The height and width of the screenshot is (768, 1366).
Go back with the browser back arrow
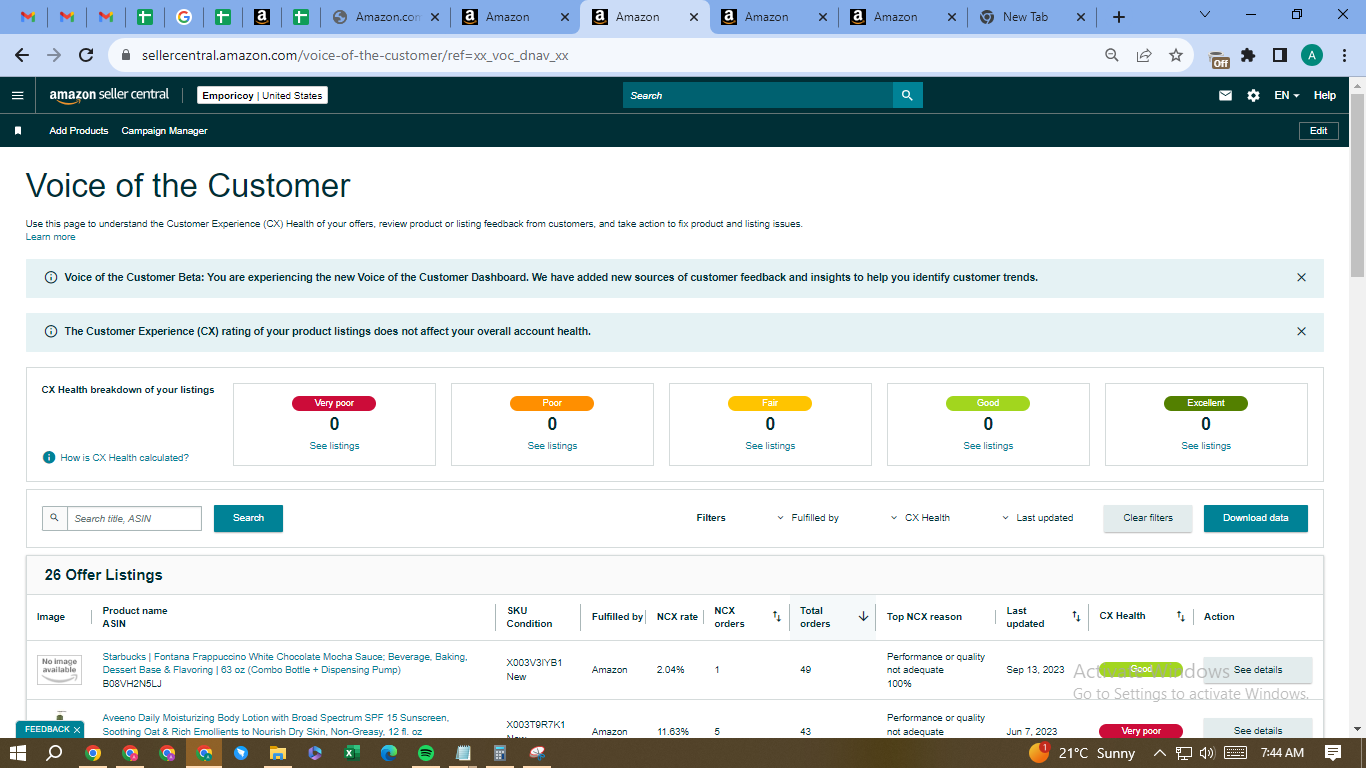click(22, 55)
